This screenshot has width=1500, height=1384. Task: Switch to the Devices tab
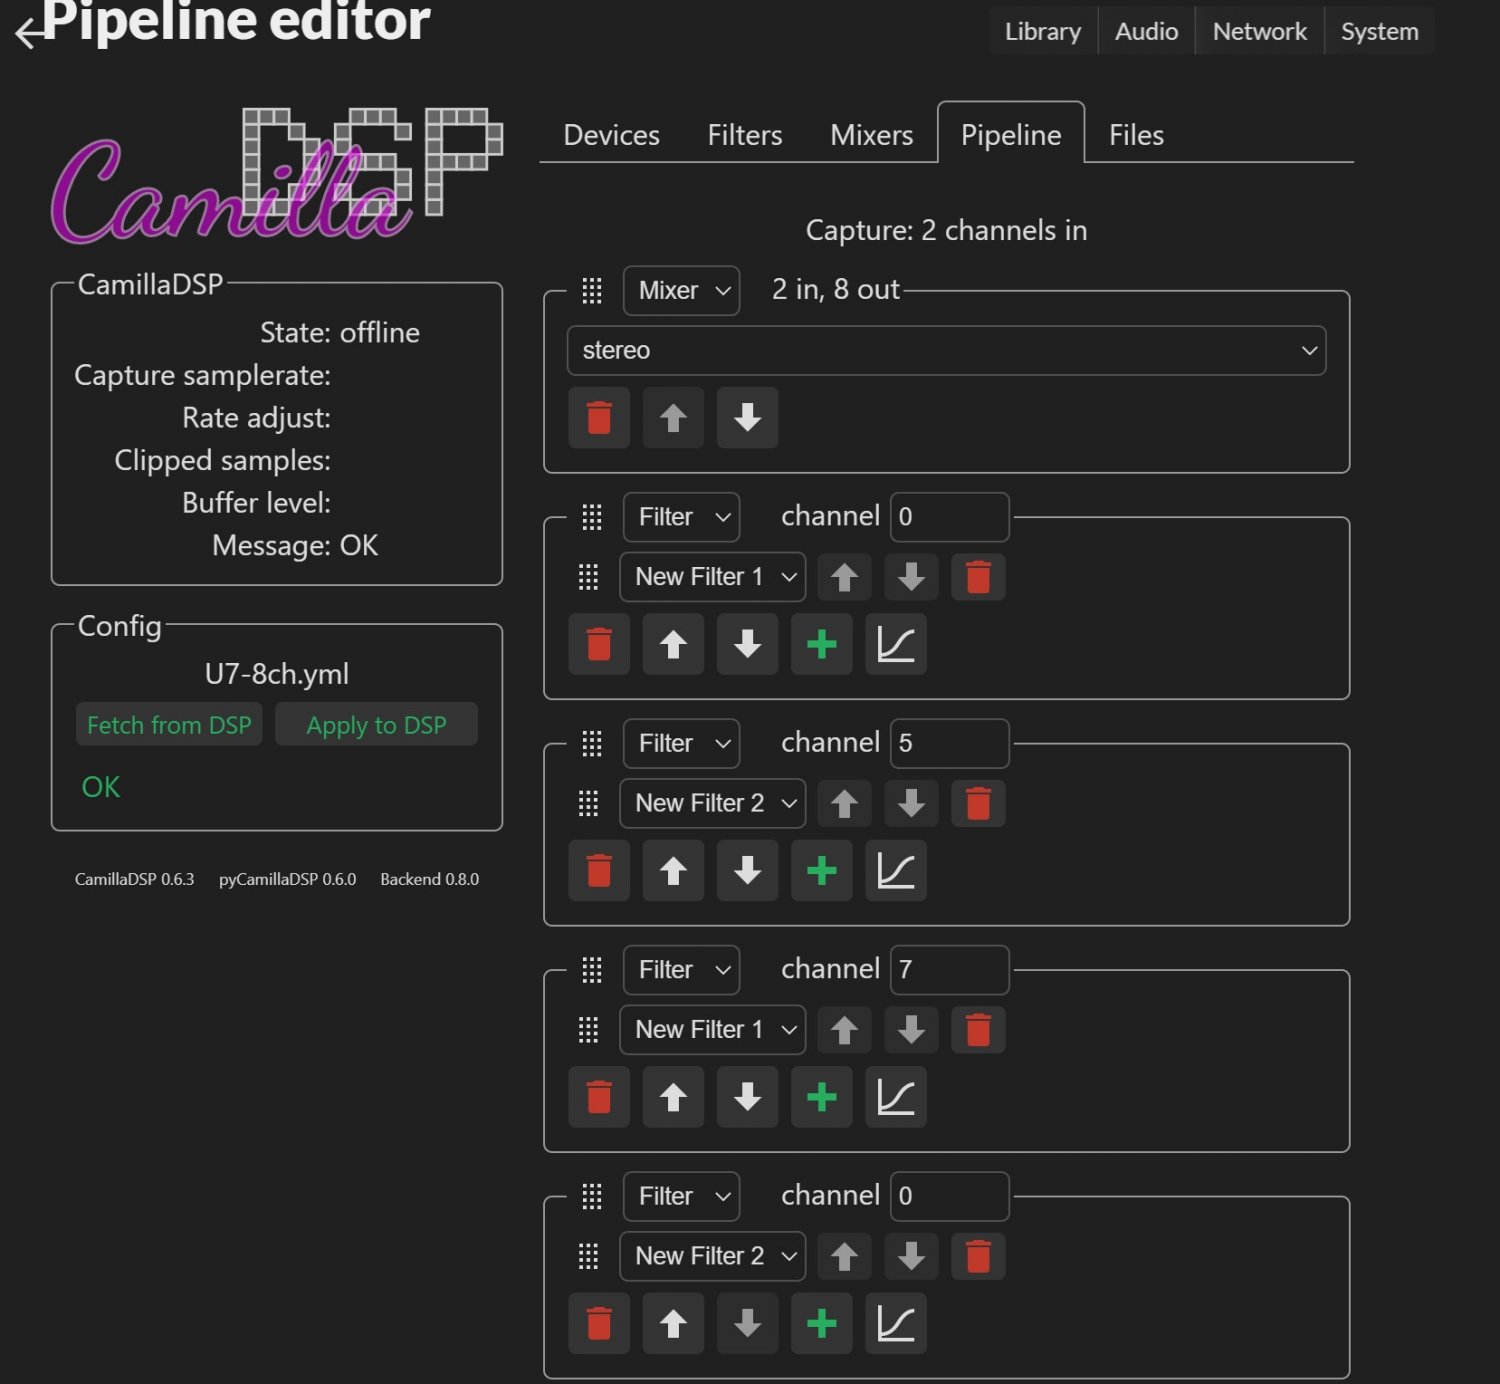click(x=612, y=135)
